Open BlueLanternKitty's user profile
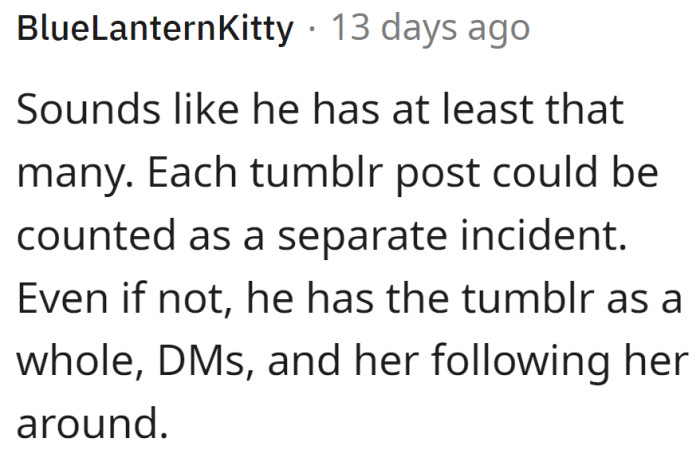Screen dimensions: 700x450 click(156, 30)
